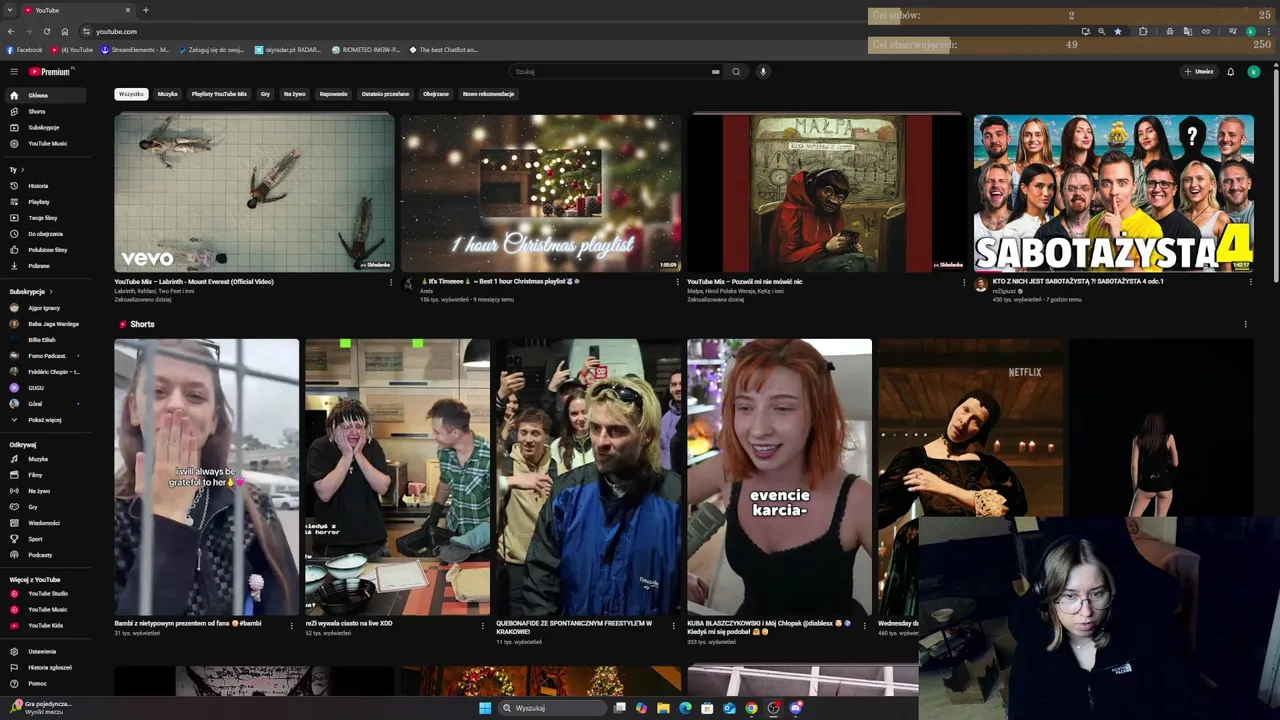Open Do obejrzenia watch later
Screen dimensions: 1280x720
pyautogui.click(x=46, y=234)
